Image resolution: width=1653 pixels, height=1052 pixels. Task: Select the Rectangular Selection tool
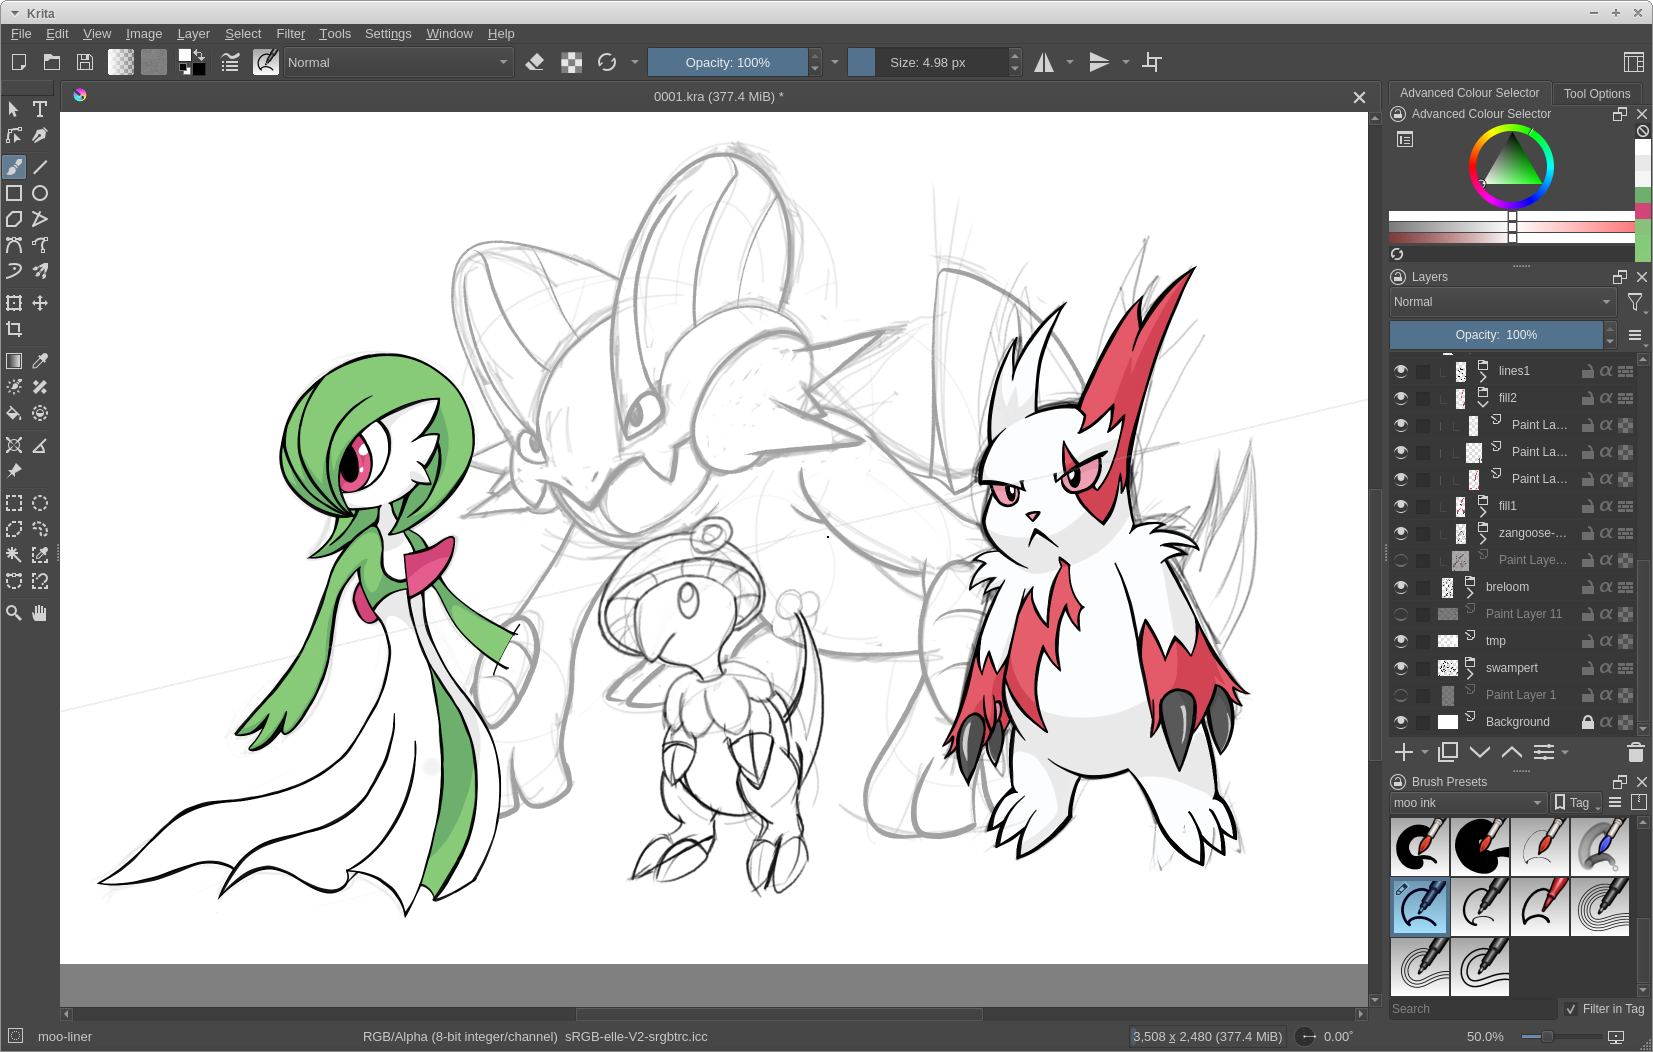click(x=14, y=503)
